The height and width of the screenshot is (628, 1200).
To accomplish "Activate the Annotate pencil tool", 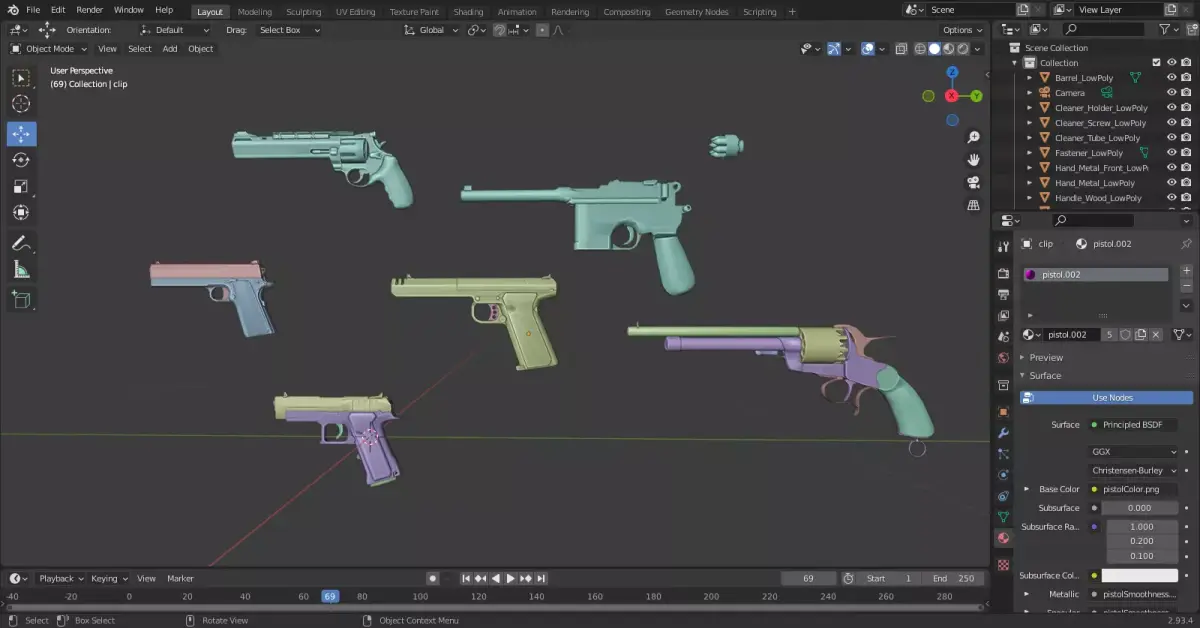I will pos(21,243).
